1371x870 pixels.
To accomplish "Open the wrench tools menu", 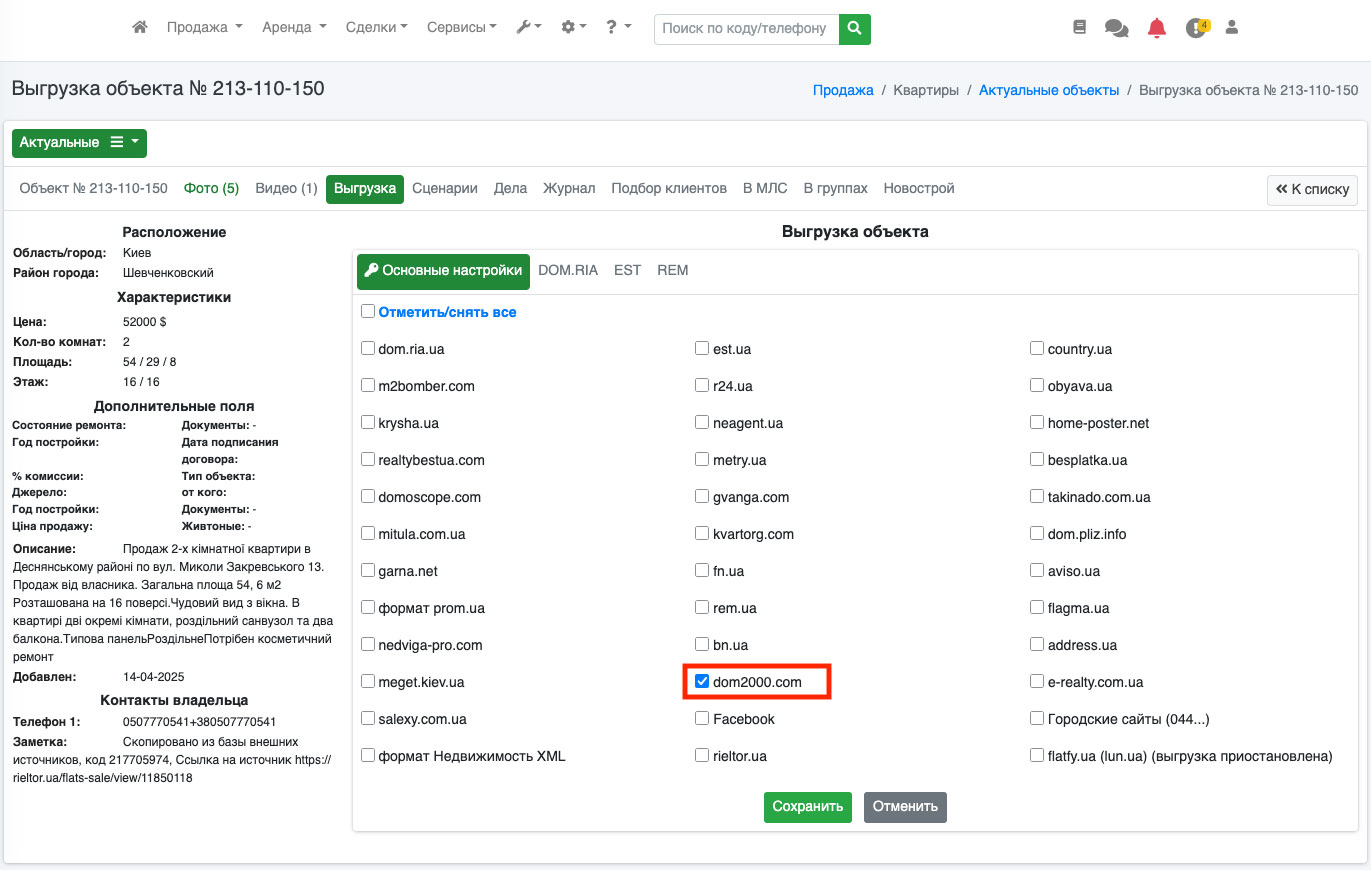I will click(528, 28).
